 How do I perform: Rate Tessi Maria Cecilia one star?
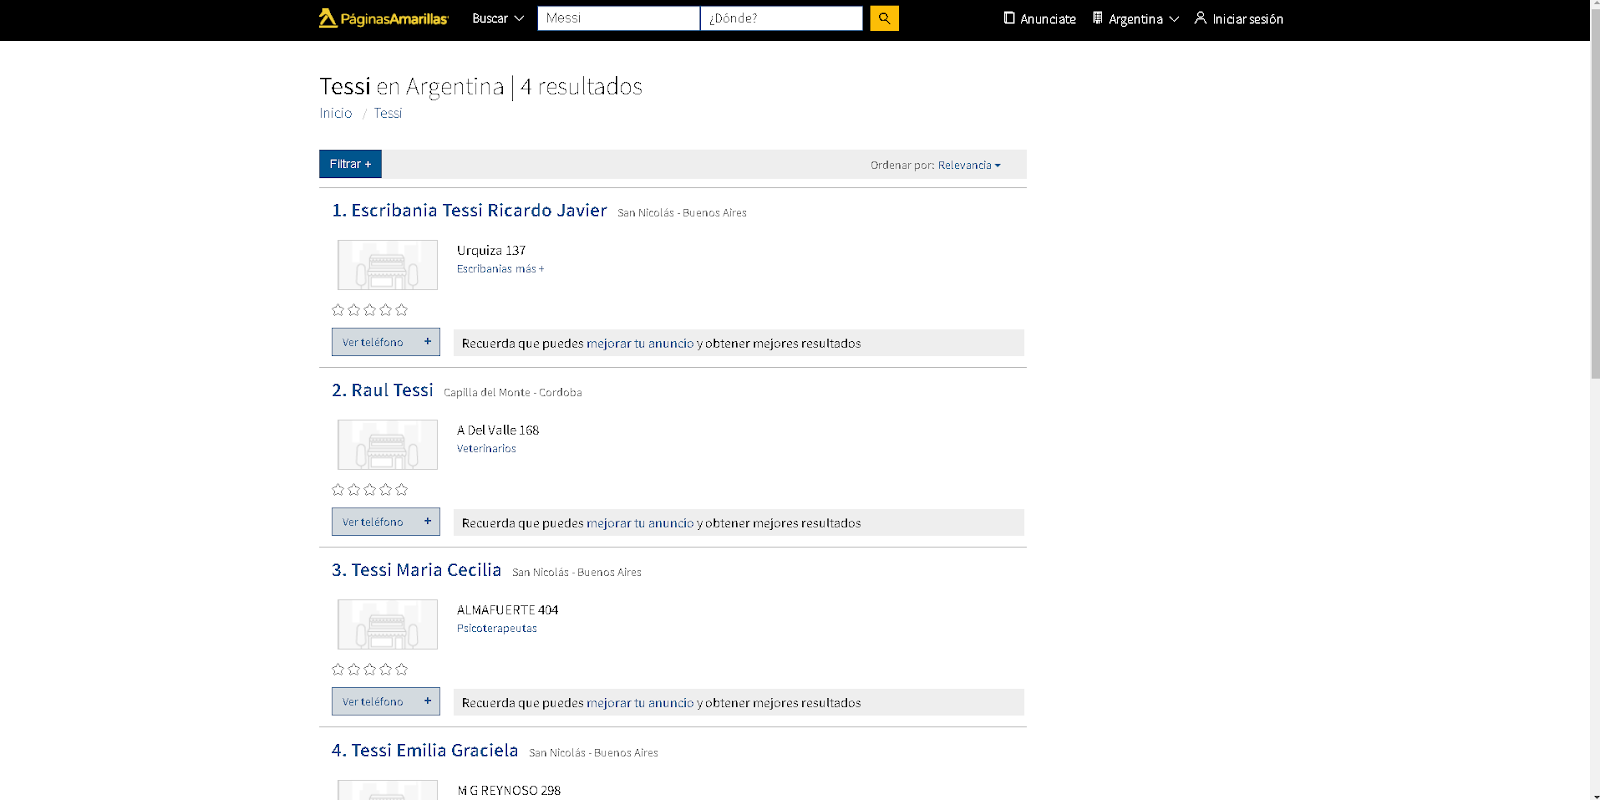(x=338, y=670)
